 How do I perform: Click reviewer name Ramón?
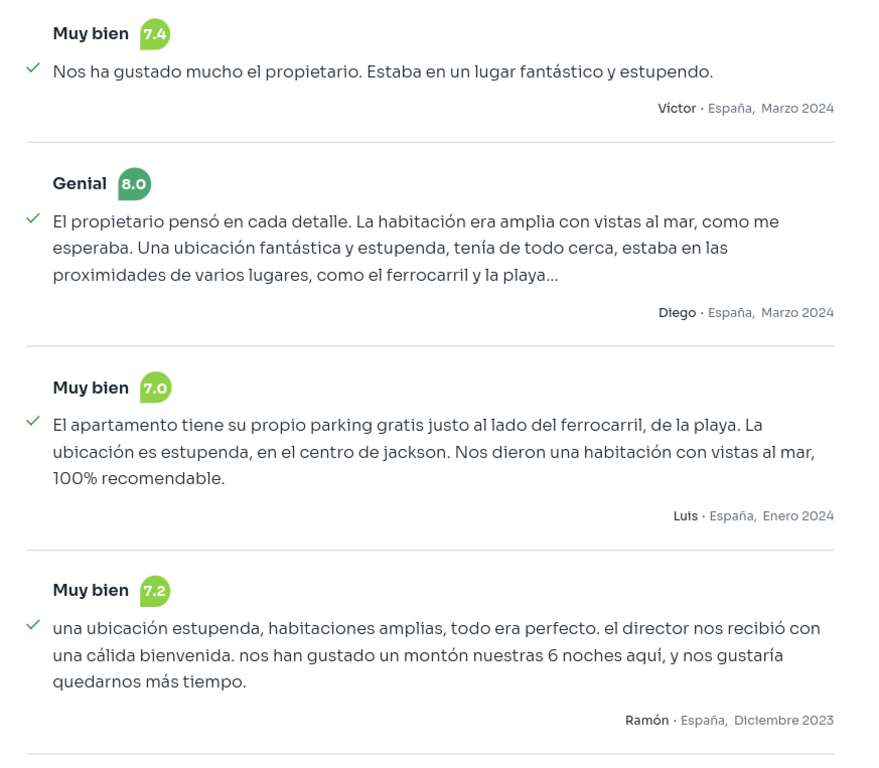pyautogui.click(x=647, y=720)
